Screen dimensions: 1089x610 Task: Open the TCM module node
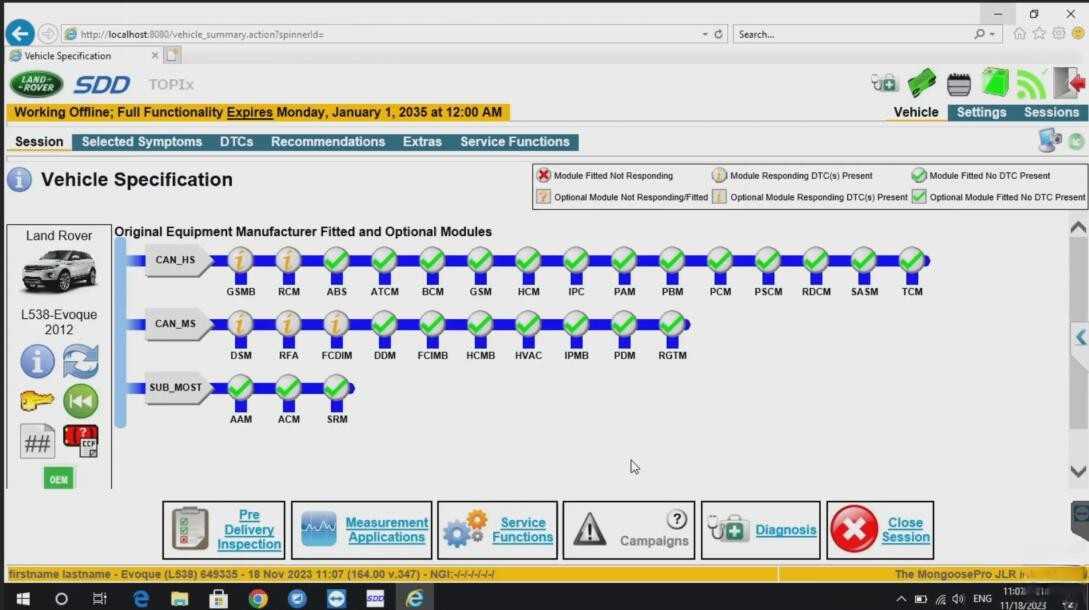click(911, 261)
